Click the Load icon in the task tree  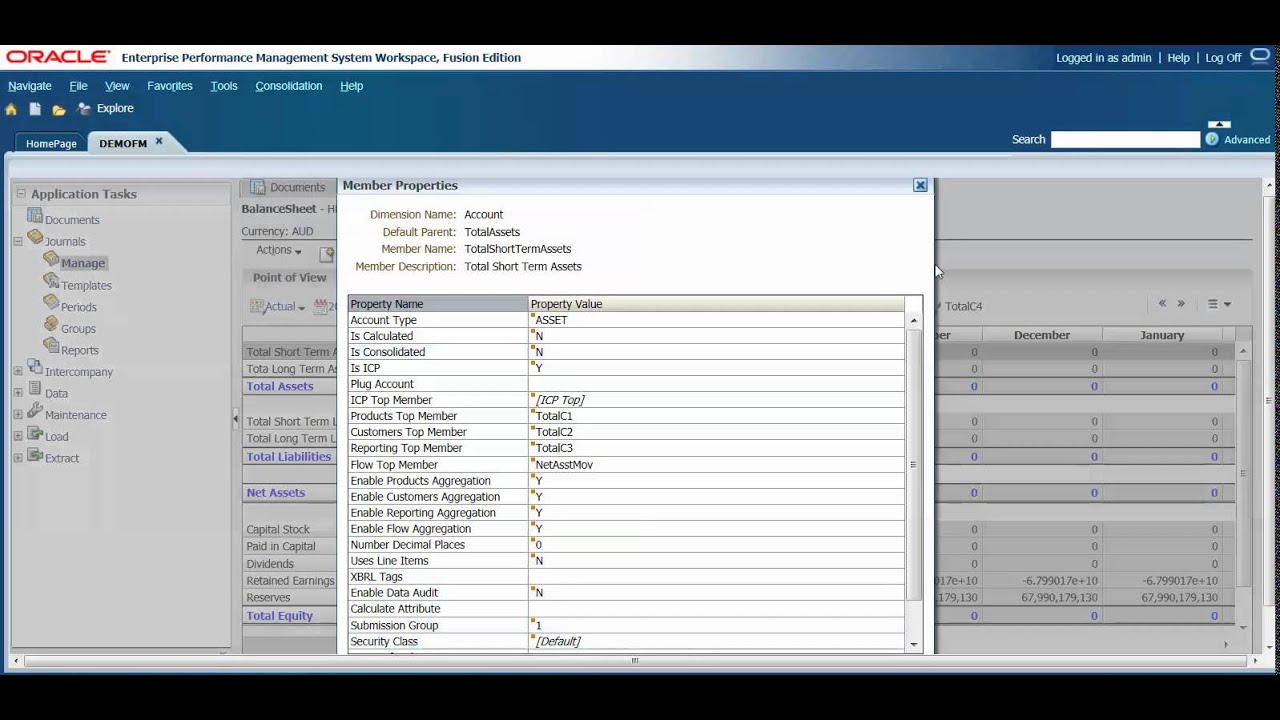pos(35,434)
